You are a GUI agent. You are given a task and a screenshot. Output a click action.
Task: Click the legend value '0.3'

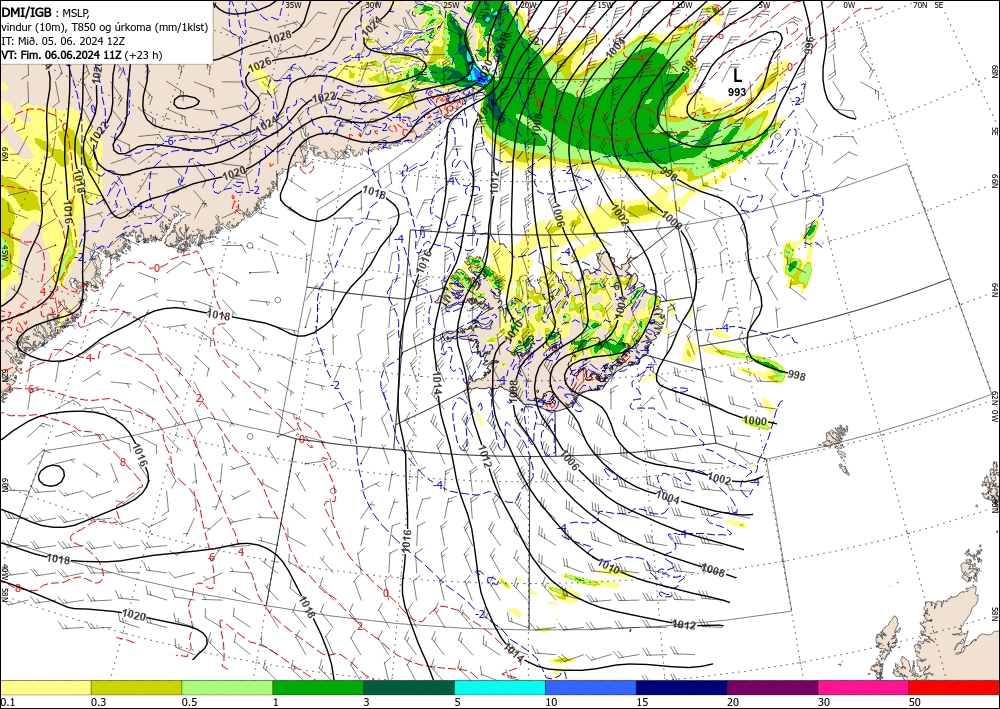98,702
